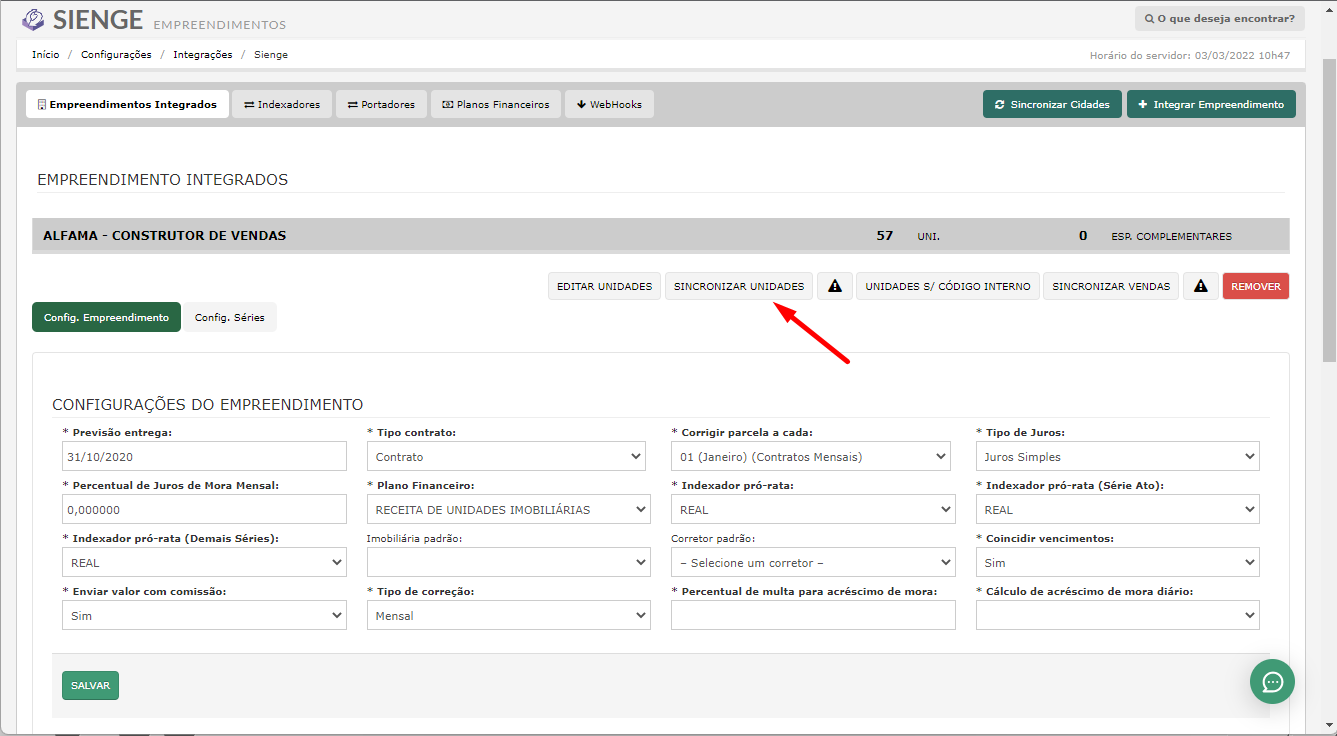Click the Previsão entrega date field
Image resolution: width=1337 pixels, height=736 pixels.
pyautogui.click(x=204, y=456)
